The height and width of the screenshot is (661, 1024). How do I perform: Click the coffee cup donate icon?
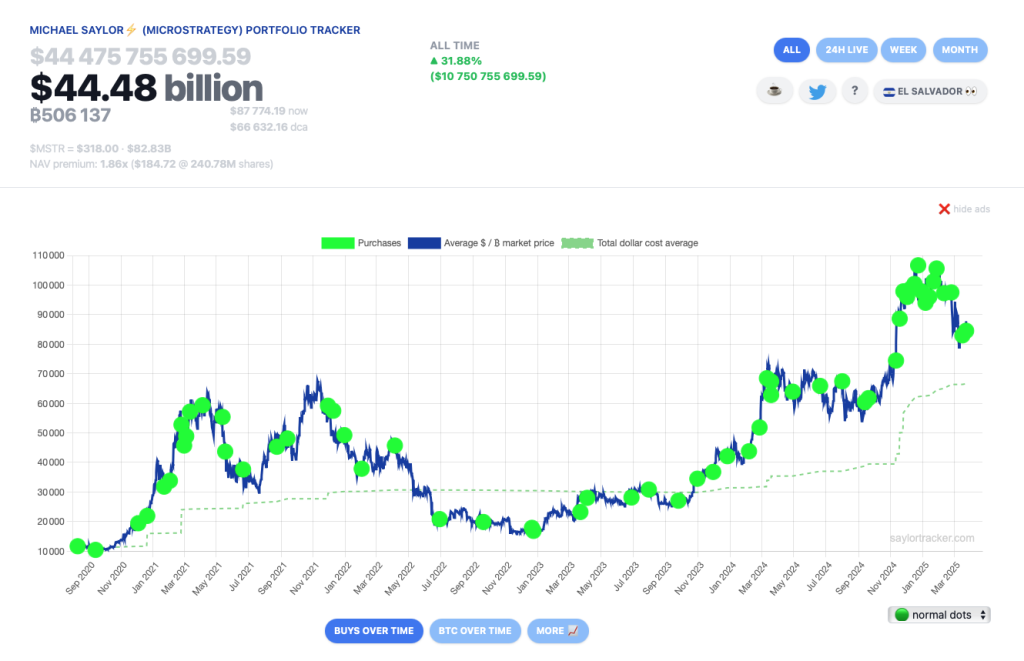tap(775, 91)
